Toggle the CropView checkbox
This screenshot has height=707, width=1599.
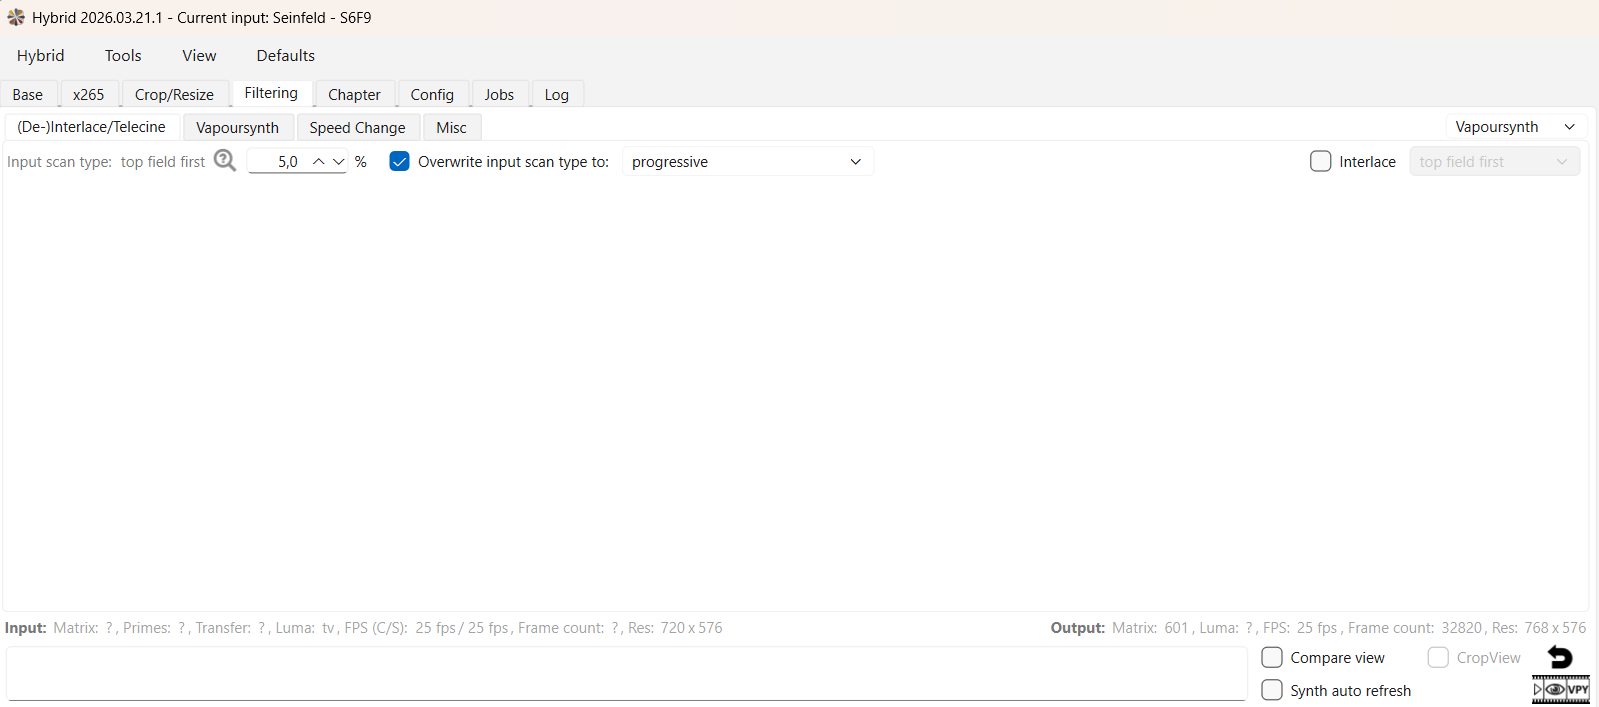1438,657
